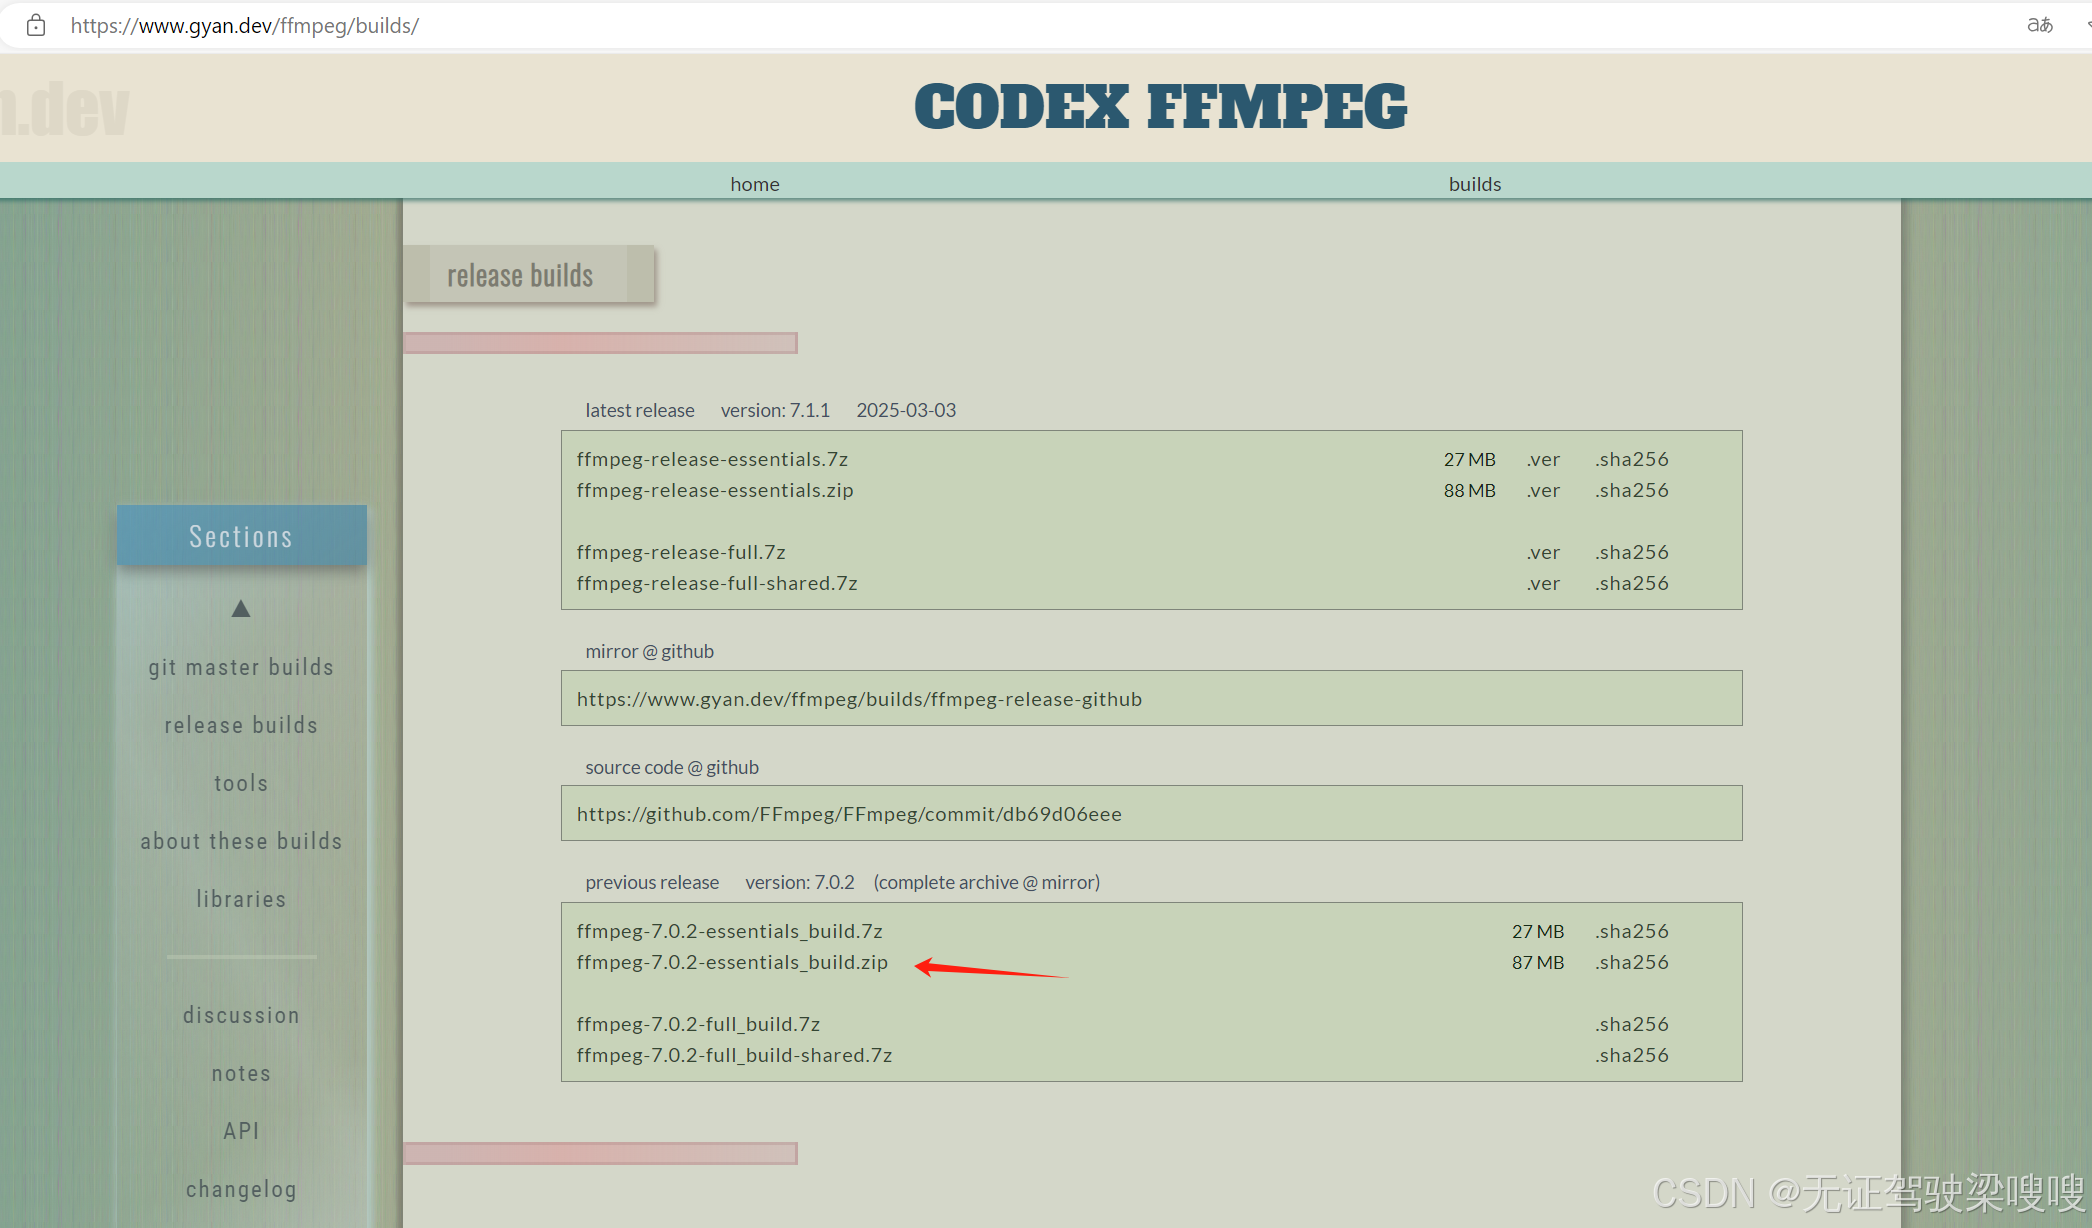Click the 2025-03-03 release date
The width and height of the screenshot is (2092, 1228).
[x=906, y=410]
